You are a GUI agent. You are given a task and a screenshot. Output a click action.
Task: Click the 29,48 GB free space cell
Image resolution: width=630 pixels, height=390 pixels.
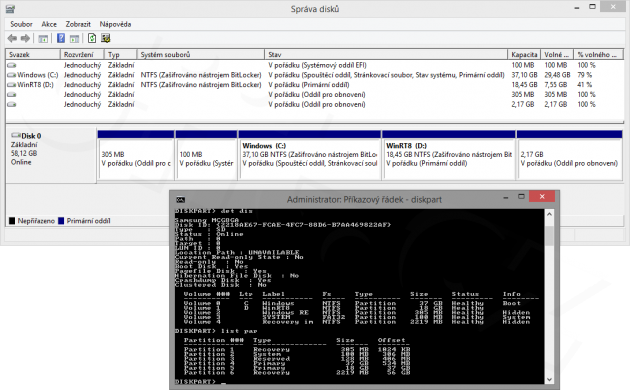tap(557, 75)
